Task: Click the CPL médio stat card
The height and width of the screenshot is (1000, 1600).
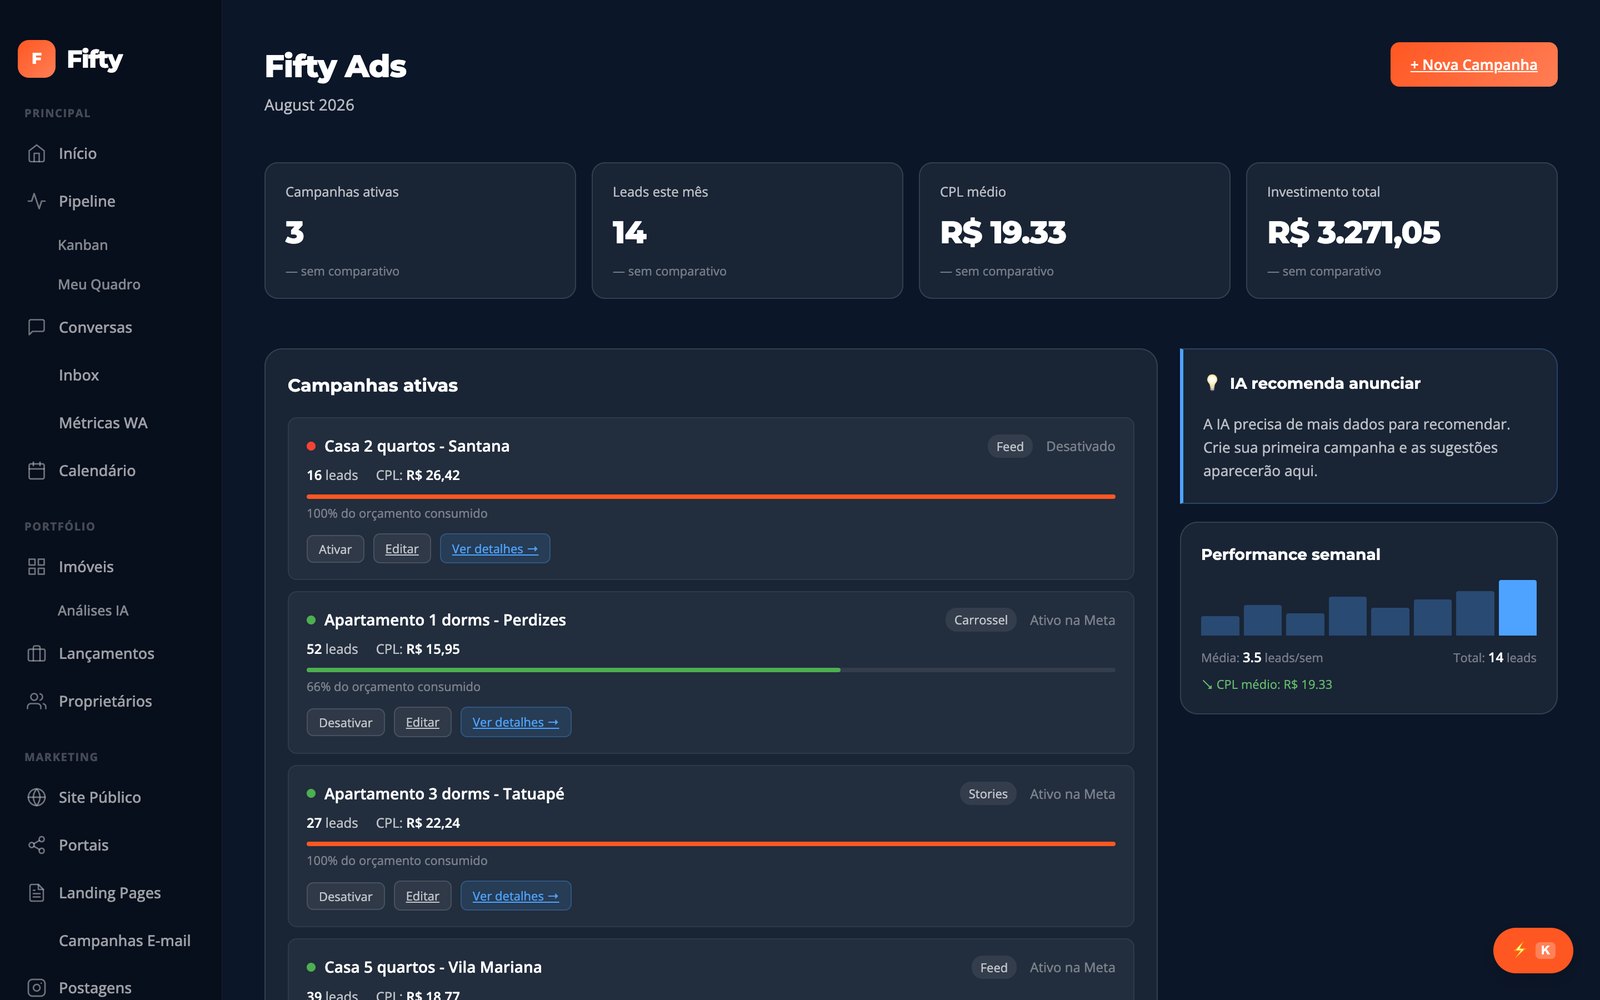Action: pos(1074,230)
